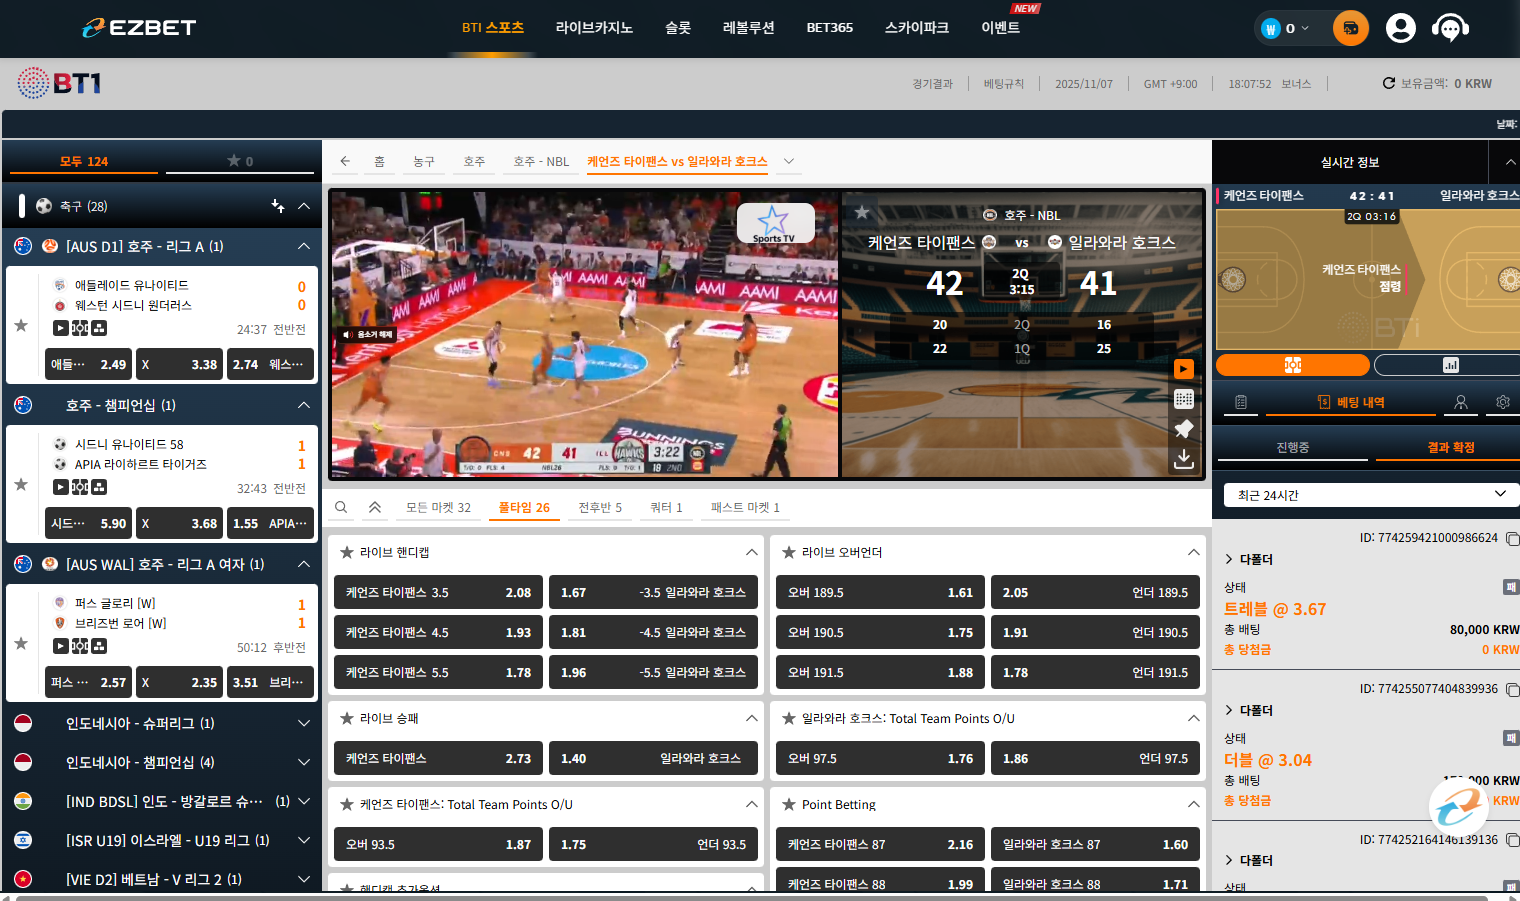1520x901 pixels.
Task: Expand the 인도네시아 - 슈퍼리그 league
Action: pyautogui.click(x=304, y=723)
